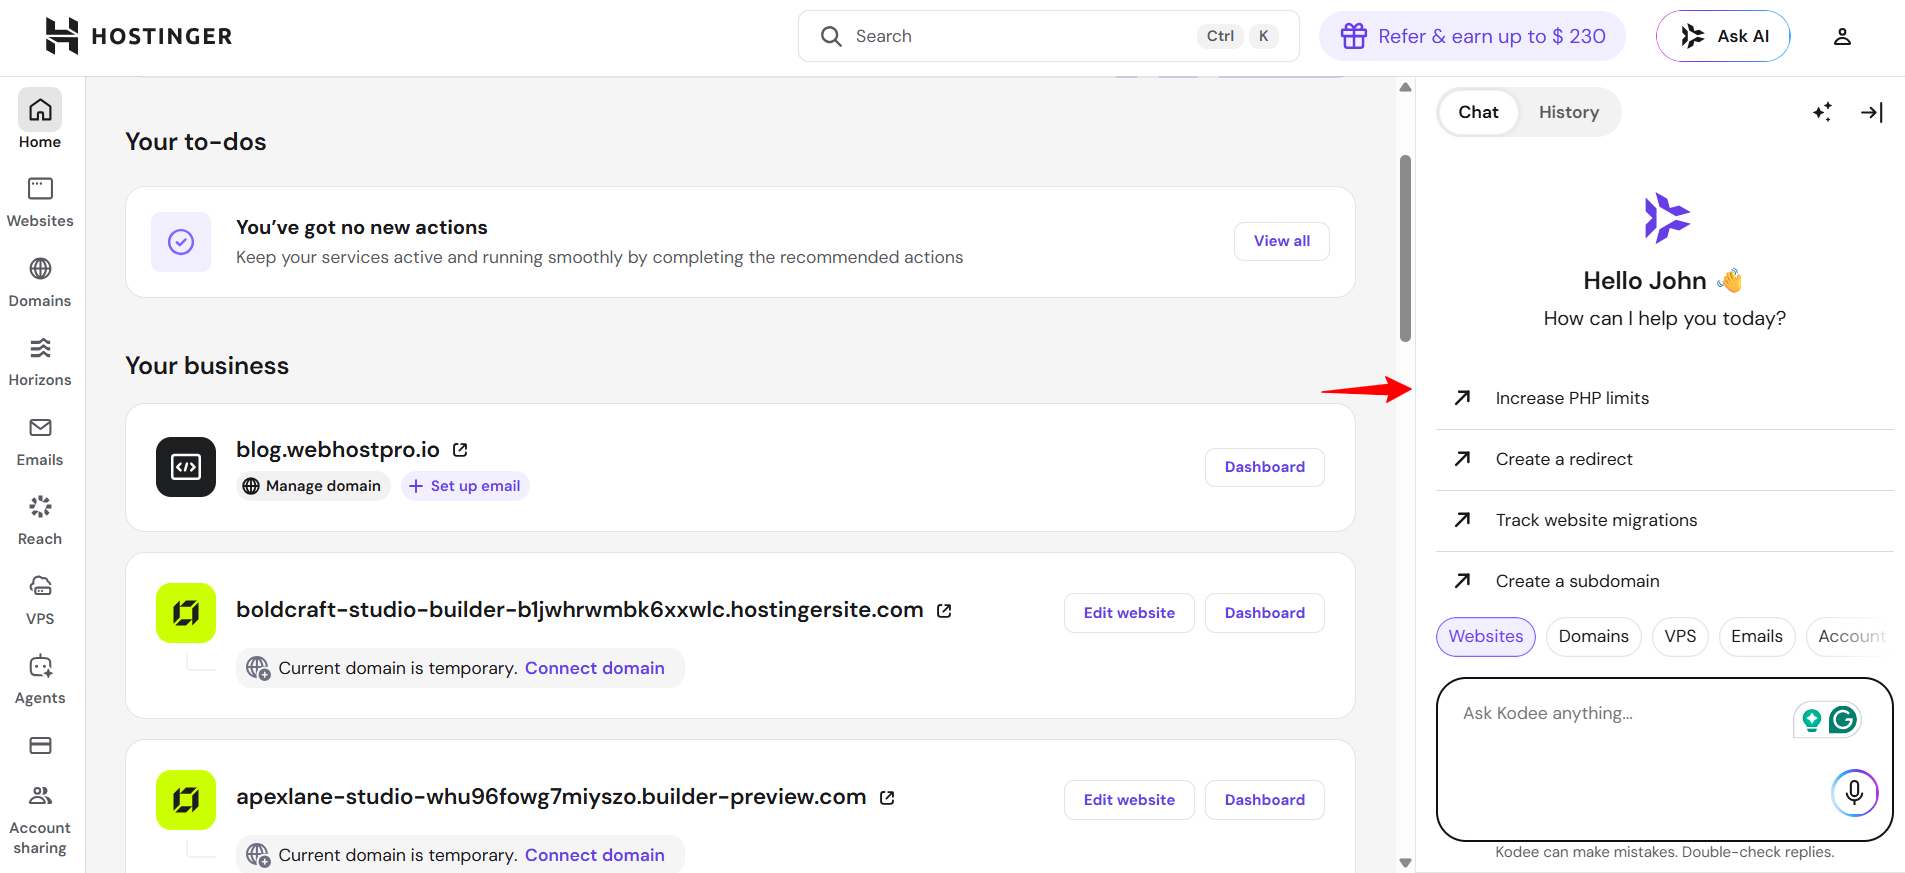This screenshot has width=1905, height=873.
Task: Click Edit website for boldcraft-studio
Action: click(x=1129, y=613)
